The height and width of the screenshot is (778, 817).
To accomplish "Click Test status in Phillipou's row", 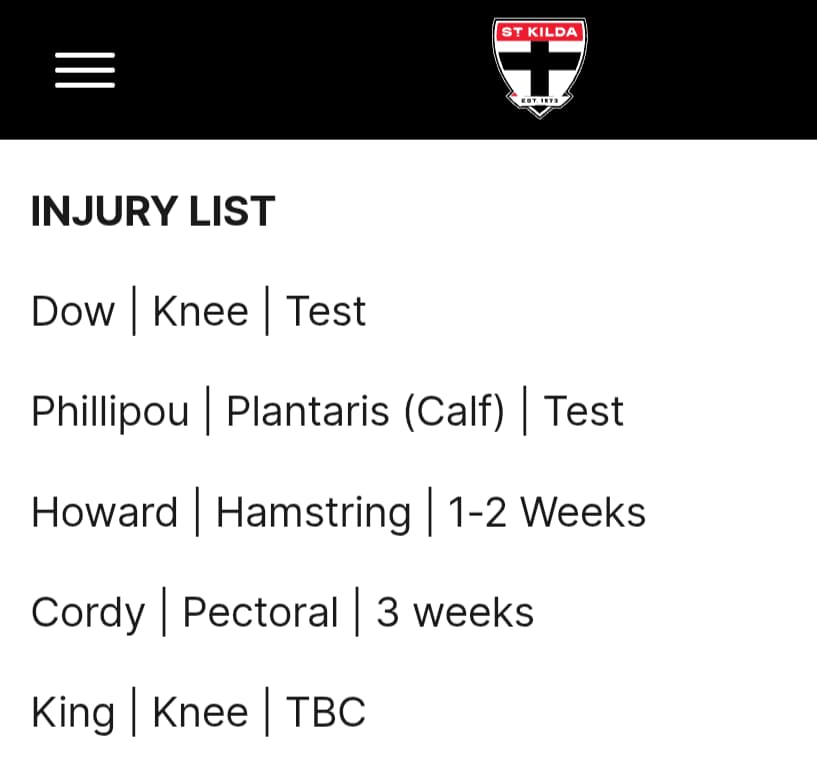I will click(584, 411).
